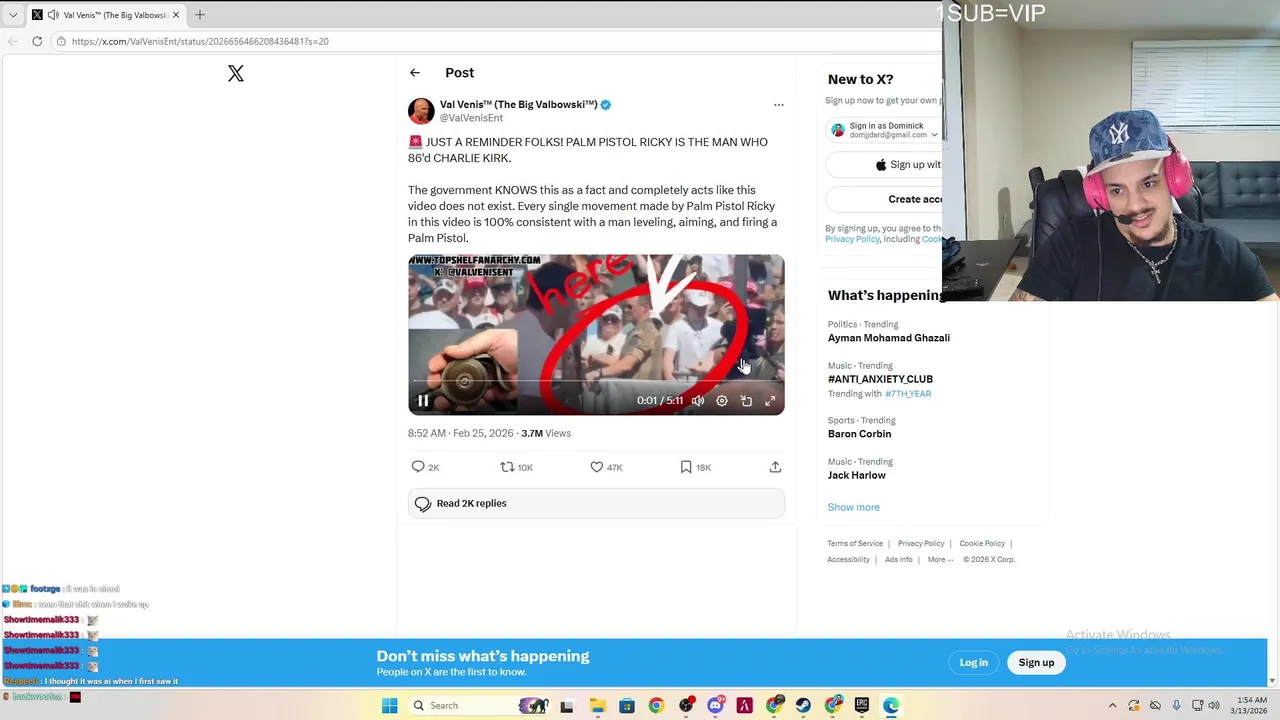
Task: Bookmark the post showing 18K
Action: pyautogui.click(x=685, y=467)
